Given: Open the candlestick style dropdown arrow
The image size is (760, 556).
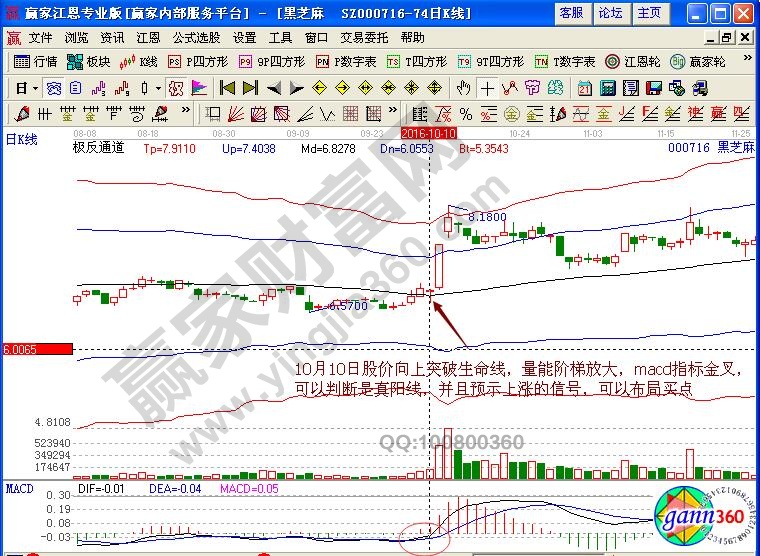Looking at the screenshot, I should coord(157,88).
